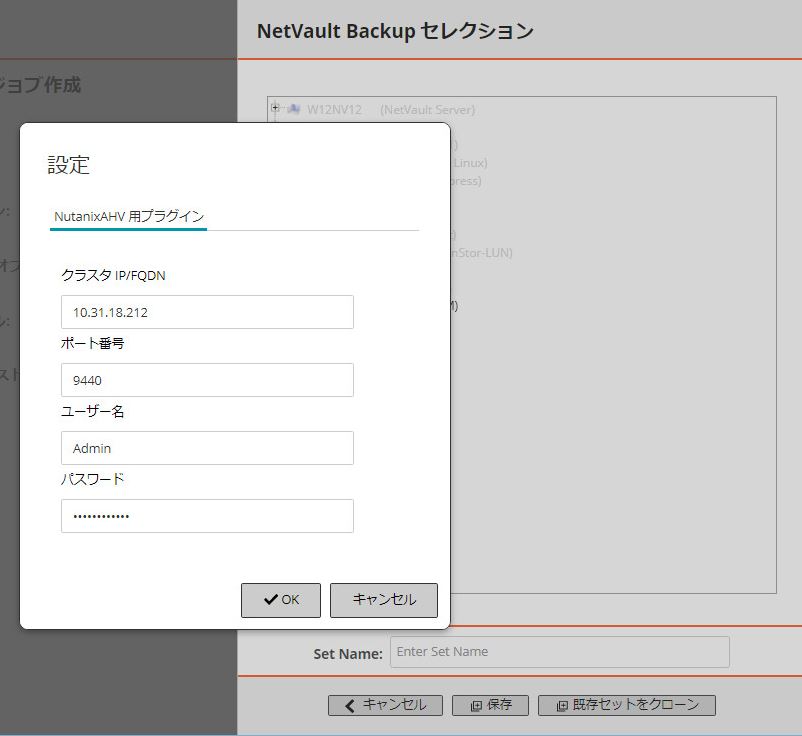802x736 pixels.
Task: Click the ポート番号 label
Action: pyautogui.click(x=92, y=343)
